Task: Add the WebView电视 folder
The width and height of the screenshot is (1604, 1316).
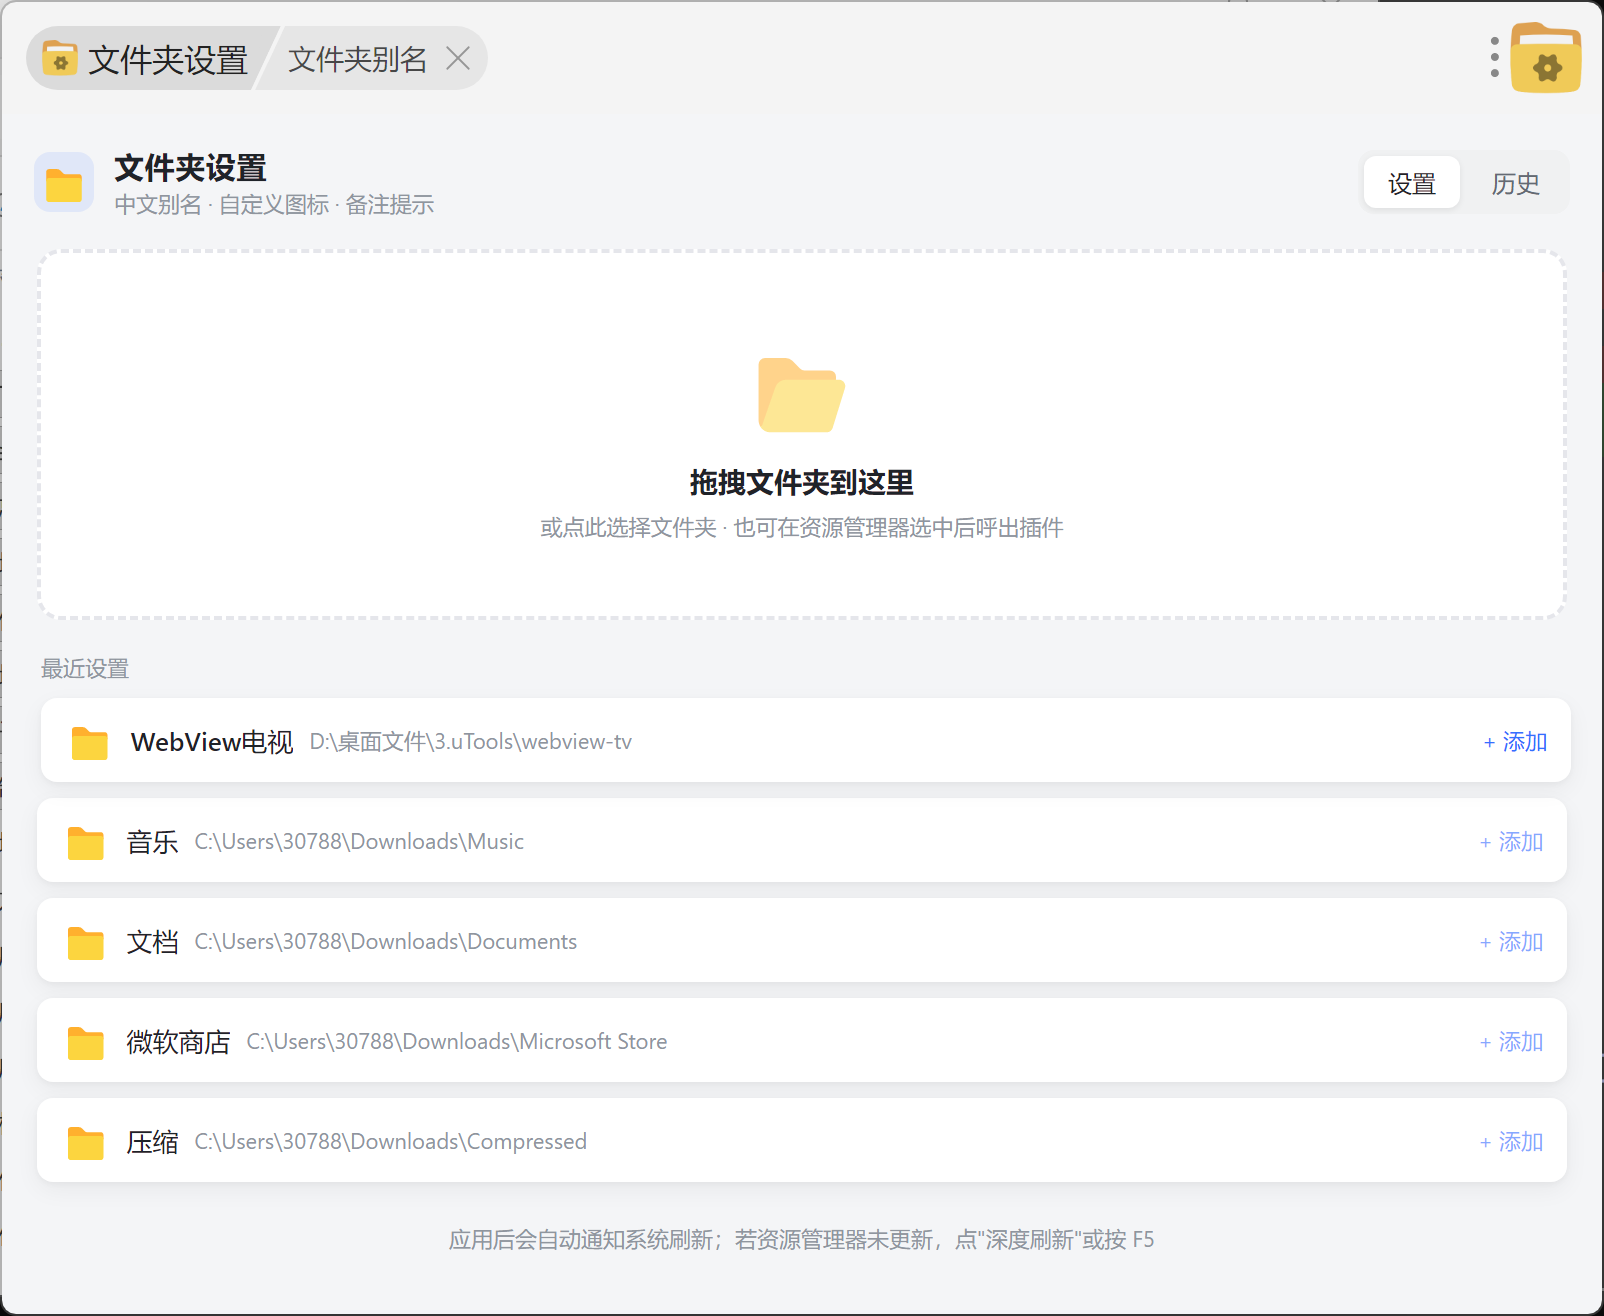Action: click(1515, 741)
